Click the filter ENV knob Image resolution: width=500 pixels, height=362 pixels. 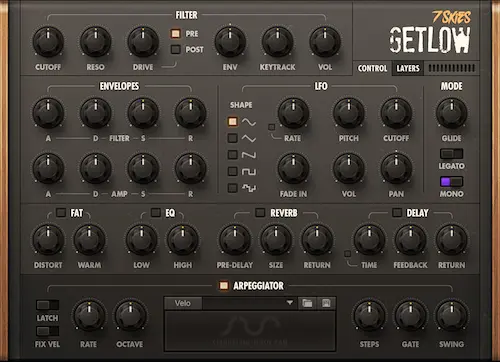[x=230, y=42]
